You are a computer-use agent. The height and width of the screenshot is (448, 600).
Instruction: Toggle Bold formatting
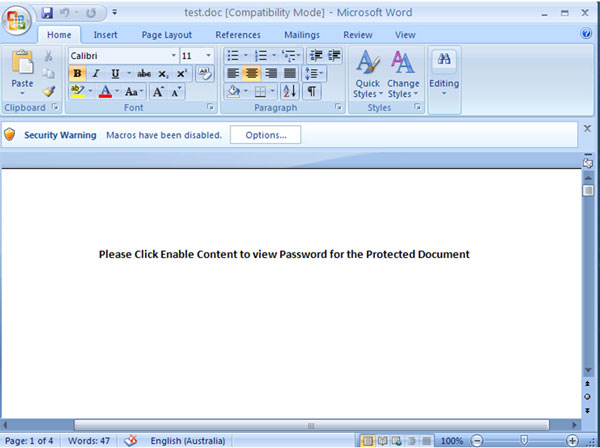[77, 73]
